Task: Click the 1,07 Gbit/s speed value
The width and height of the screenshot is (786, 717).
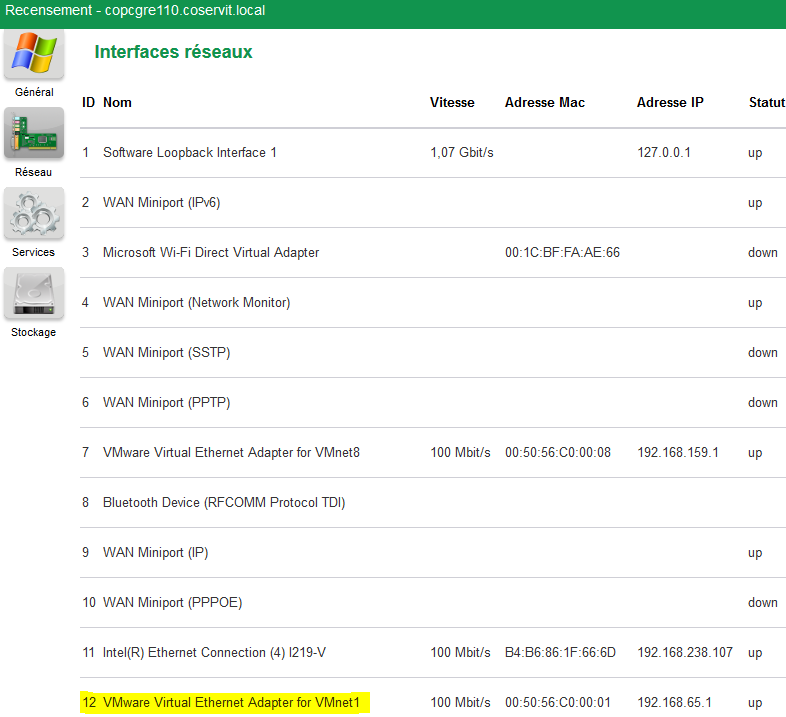Action: (462, 152)
